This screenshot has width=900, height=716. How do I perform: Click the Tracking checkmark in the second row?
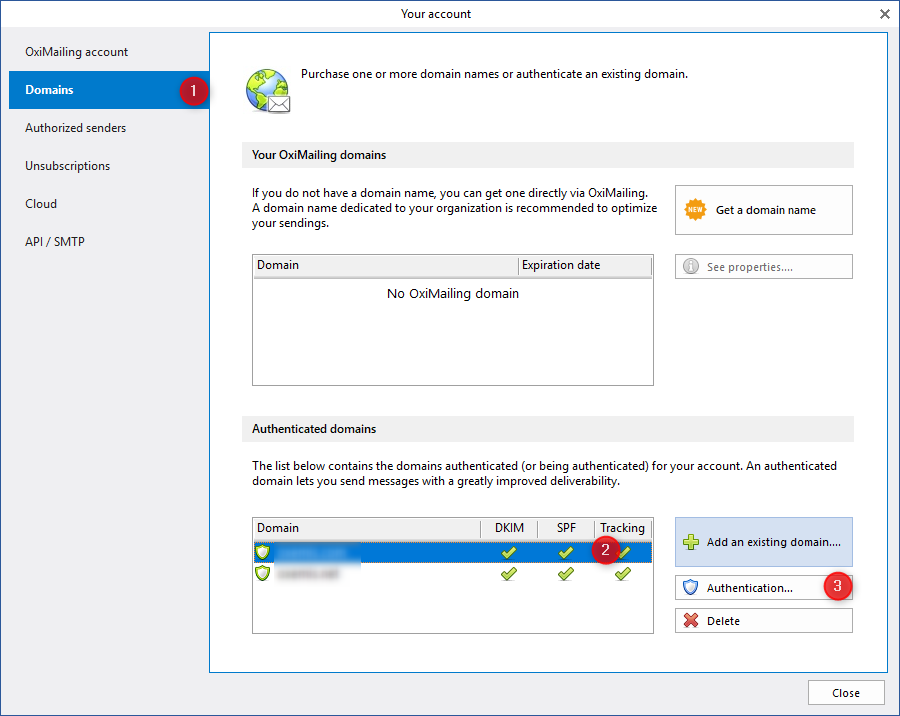coord(623,573)
